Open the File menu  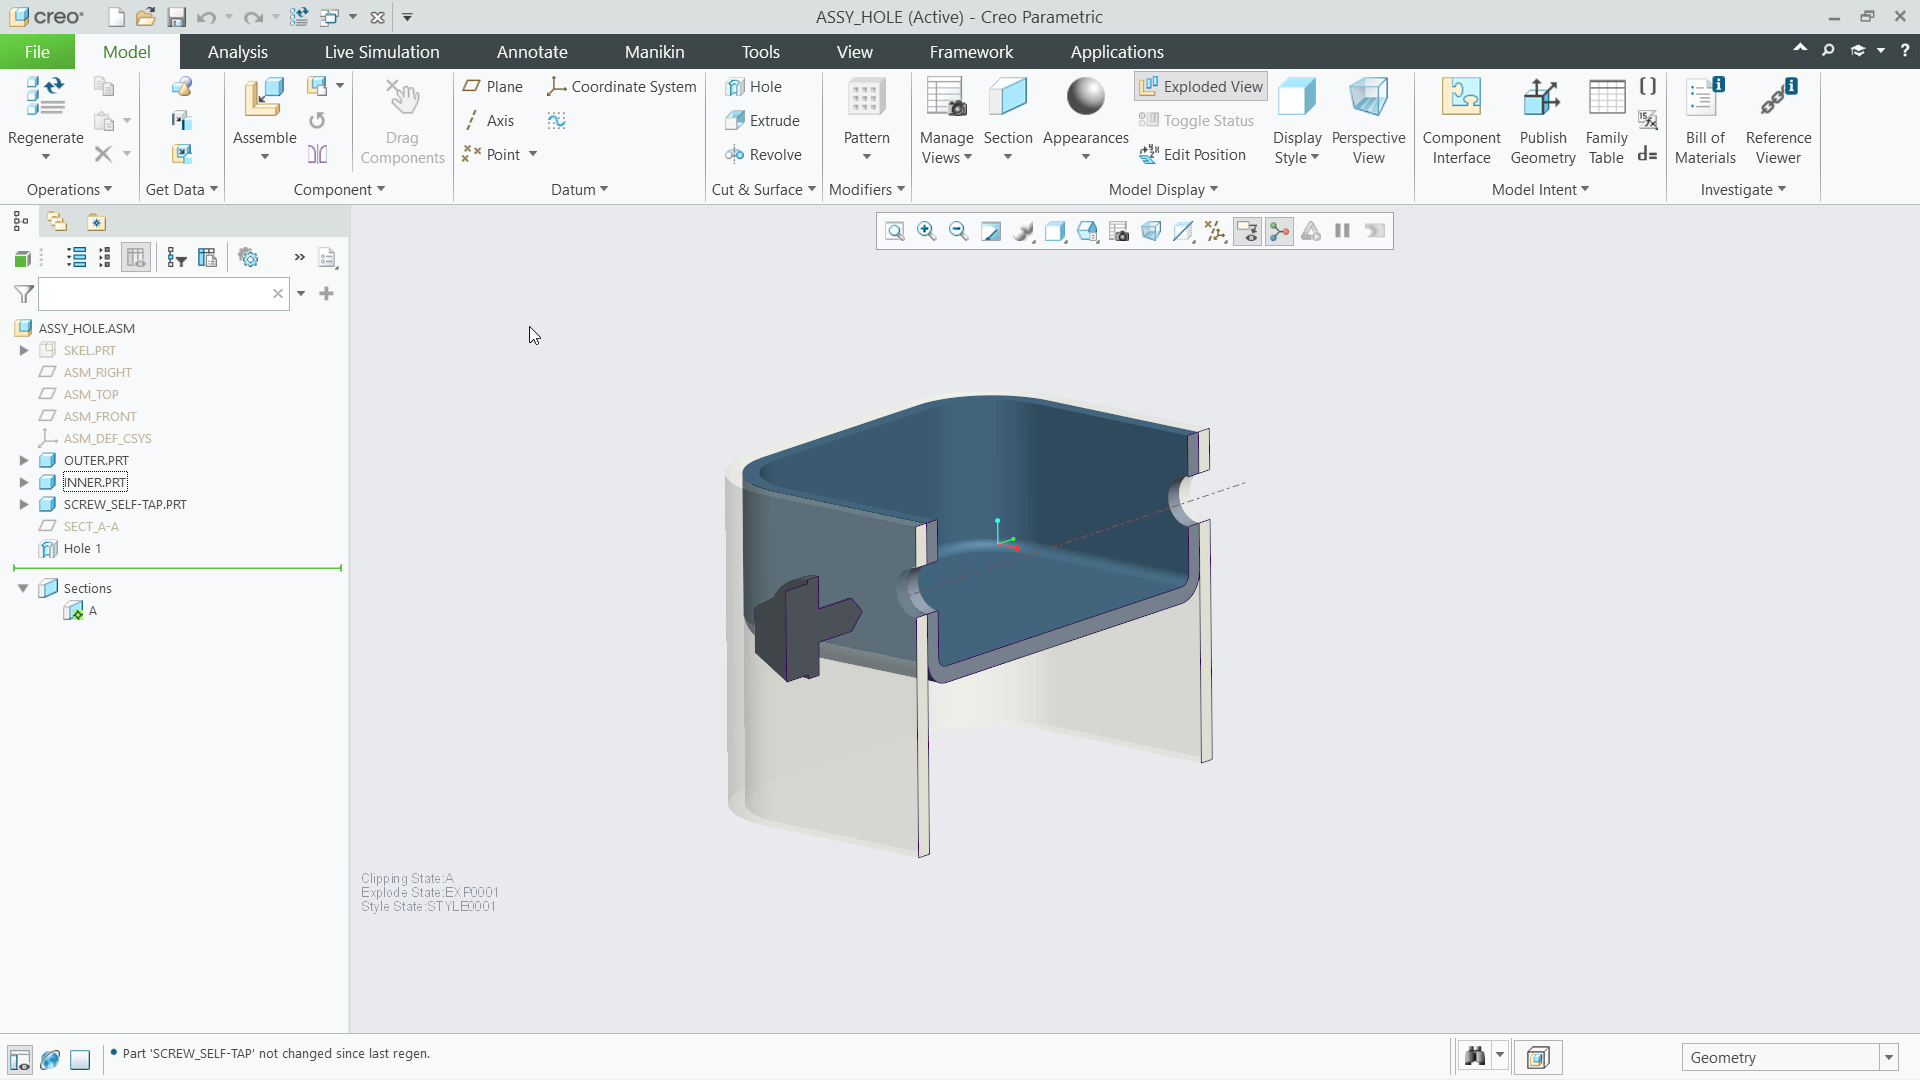(x=37, y=52)
